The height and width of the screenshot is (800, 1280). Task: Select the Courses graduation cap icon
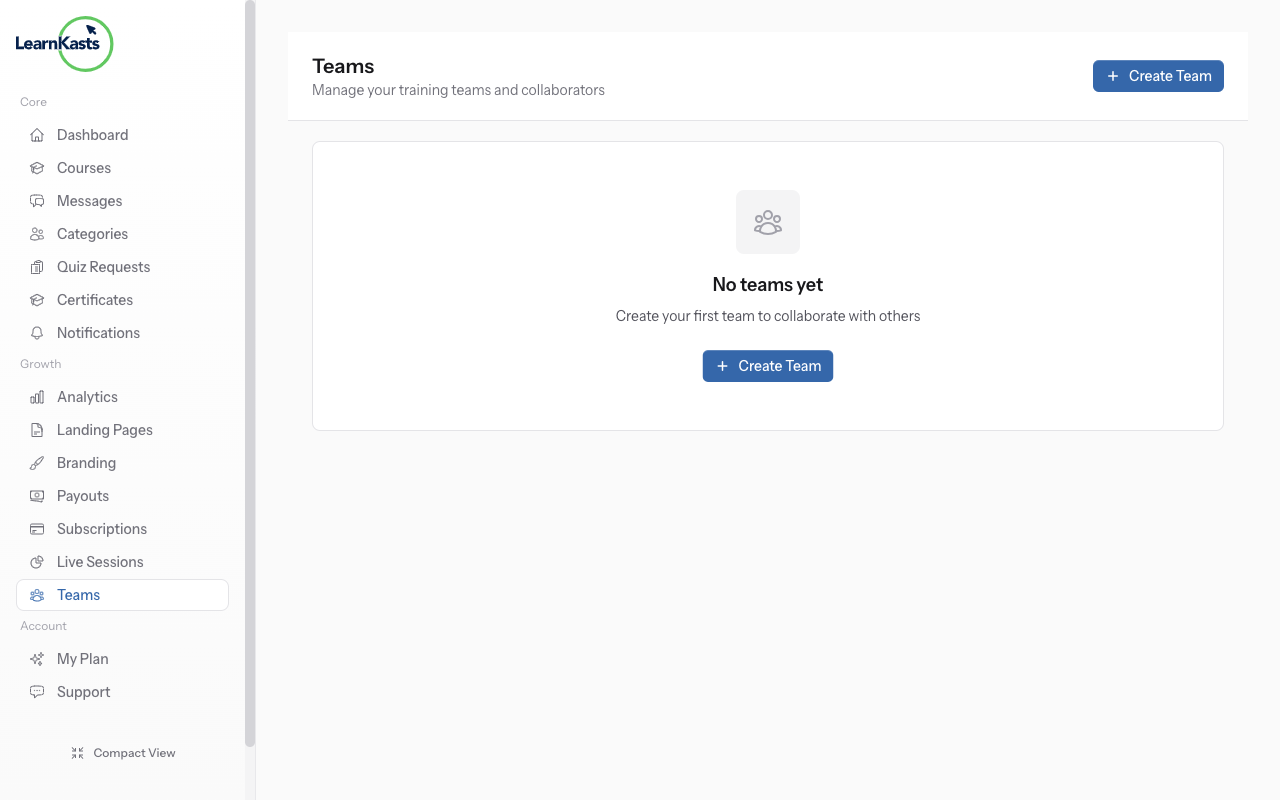point(37,167)
